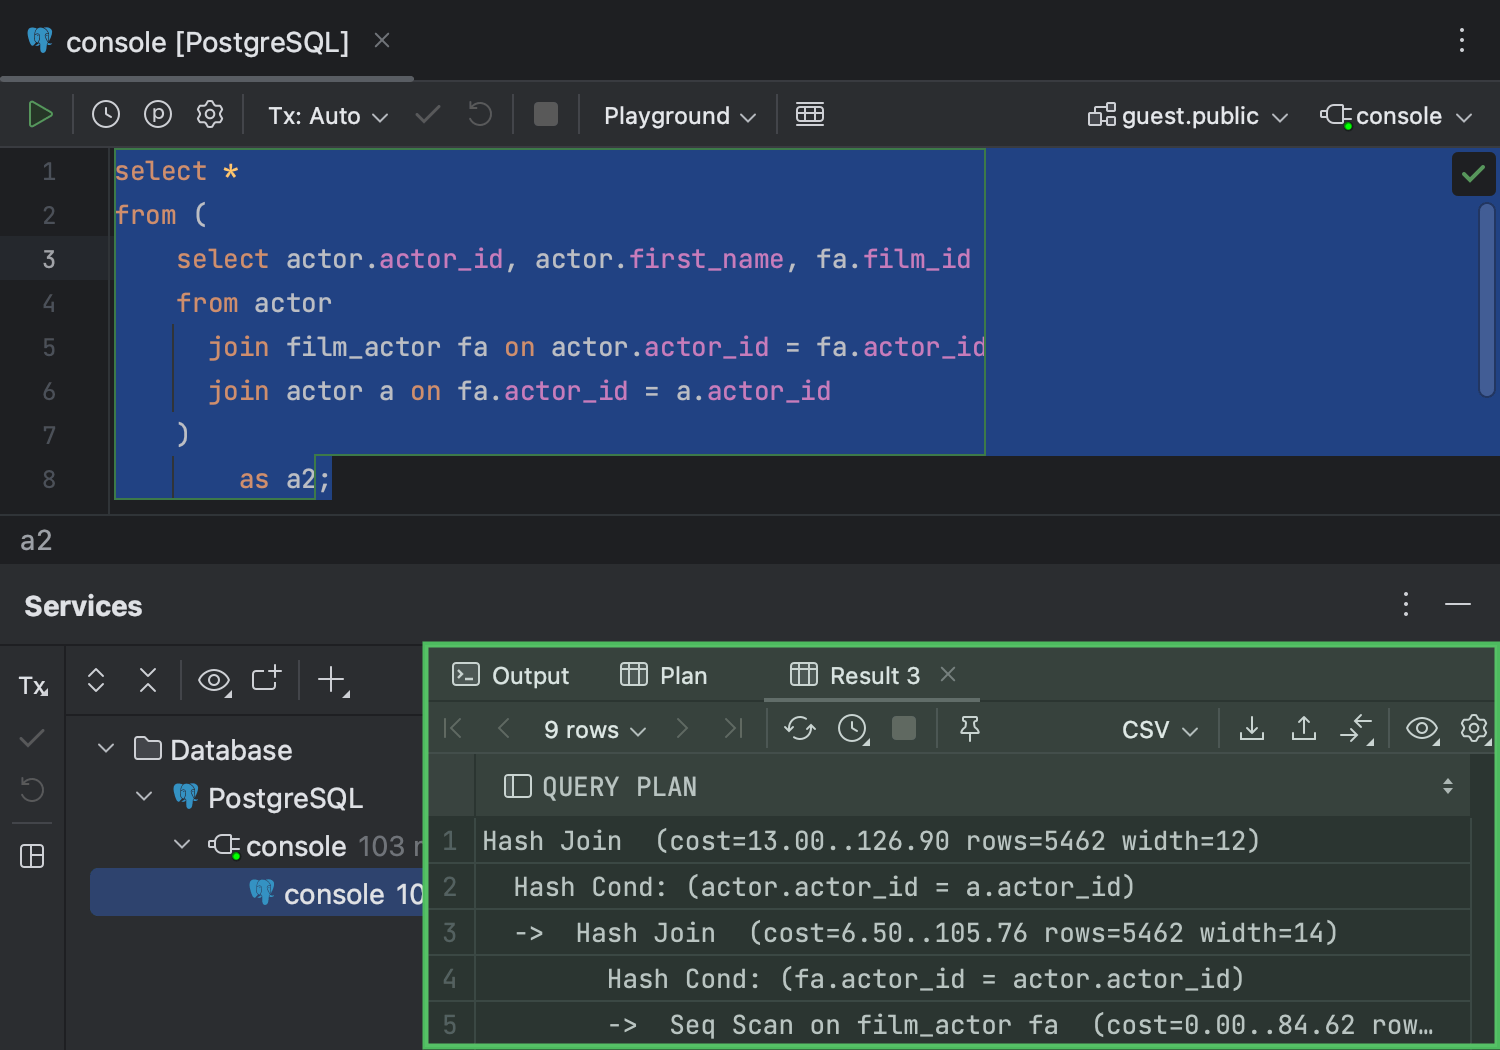Select the console node in the database tree
This screenshot has width=1500, height=1050.
coord(296,846)
